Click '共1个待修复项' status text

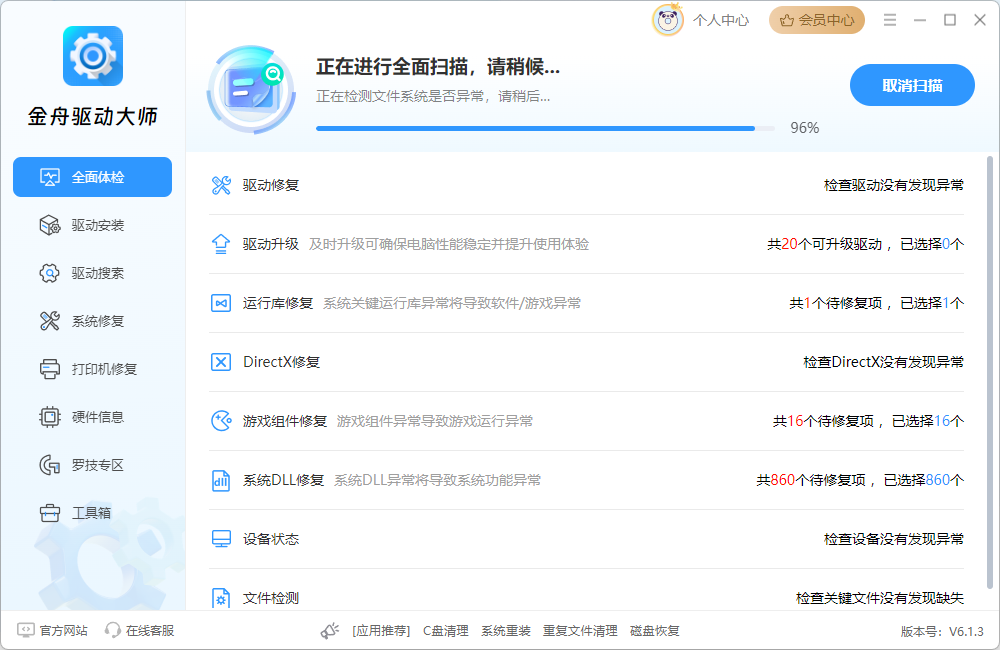click(835, 303)
